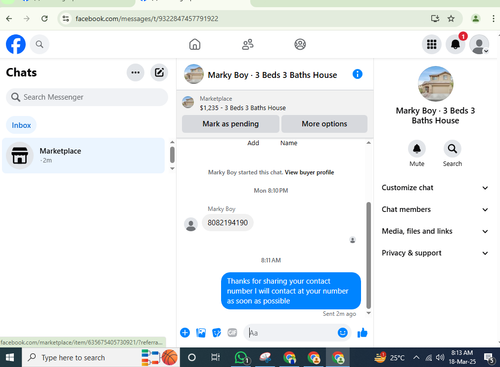Open Windows notification center icon
The image size is (500, 367).
click(x=489, y=358)
